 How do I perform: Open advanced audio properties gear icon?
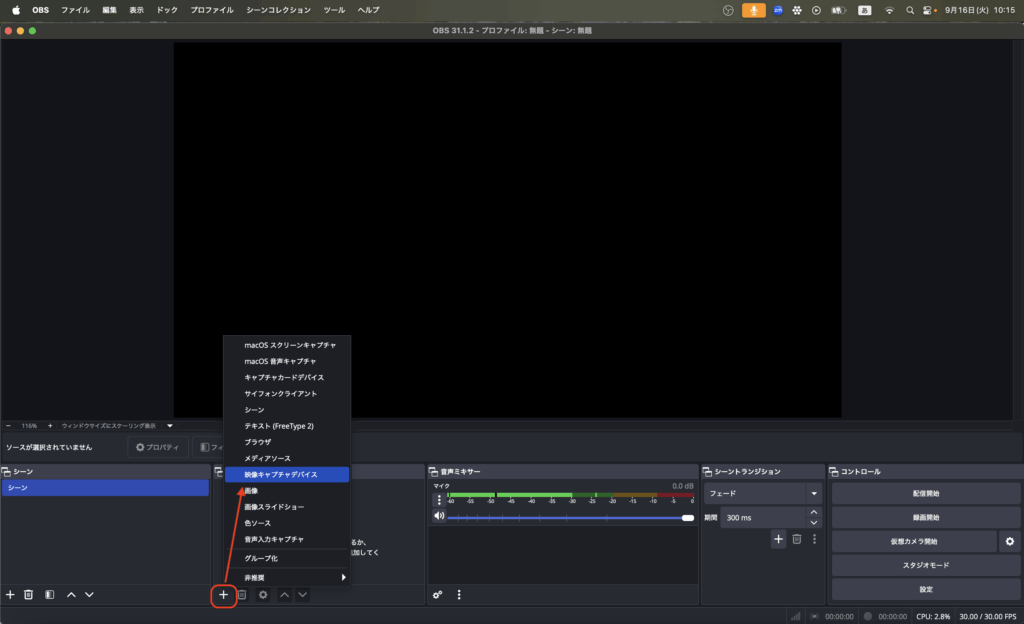(437, 594)
